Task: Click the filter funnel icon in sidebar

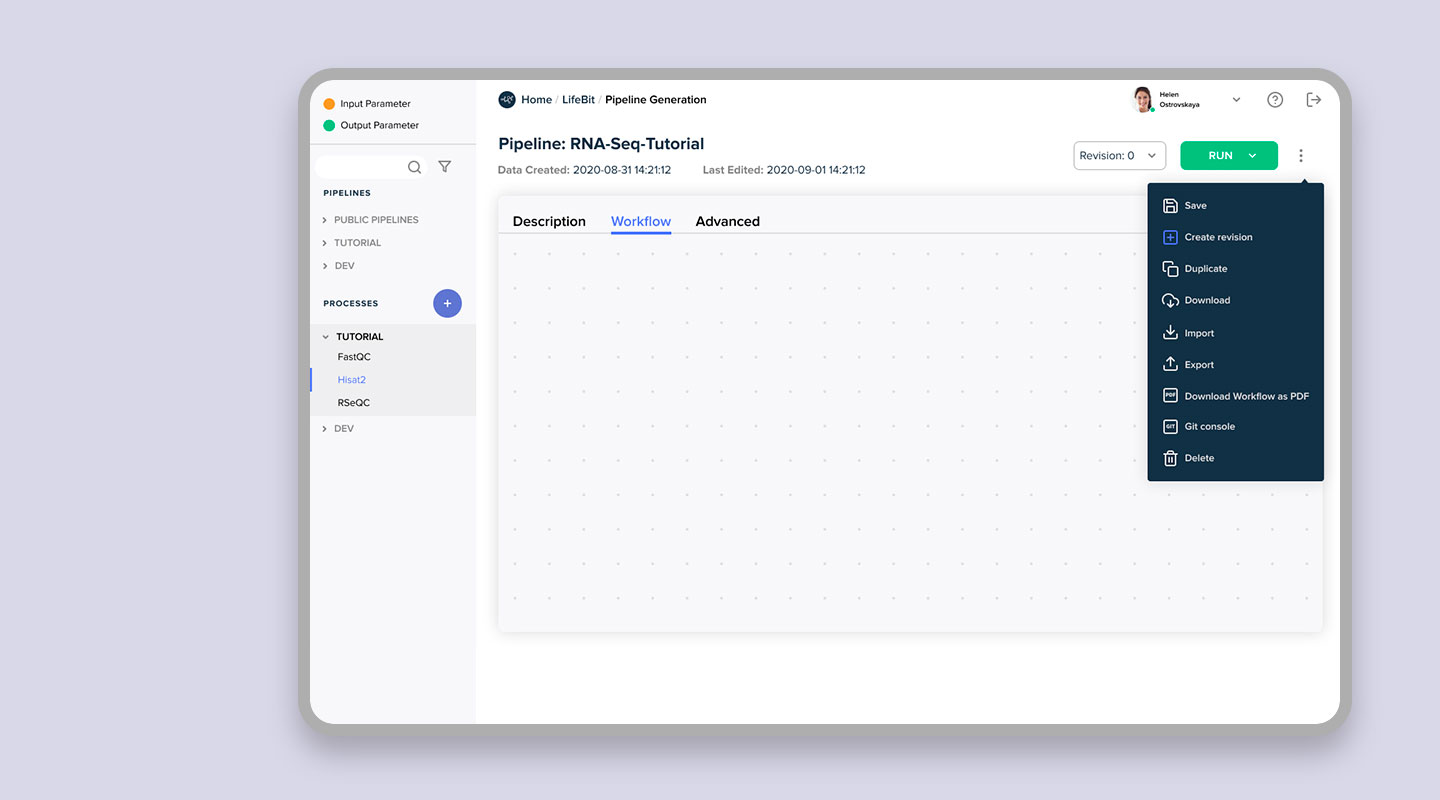Action: [445, 167]
